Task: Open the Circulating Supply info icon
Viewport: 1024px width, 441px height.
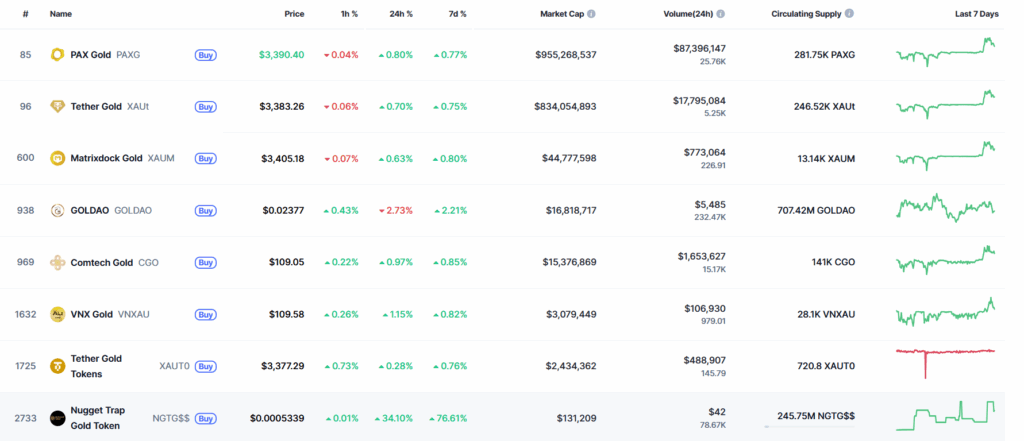Action: coord(849,14)
